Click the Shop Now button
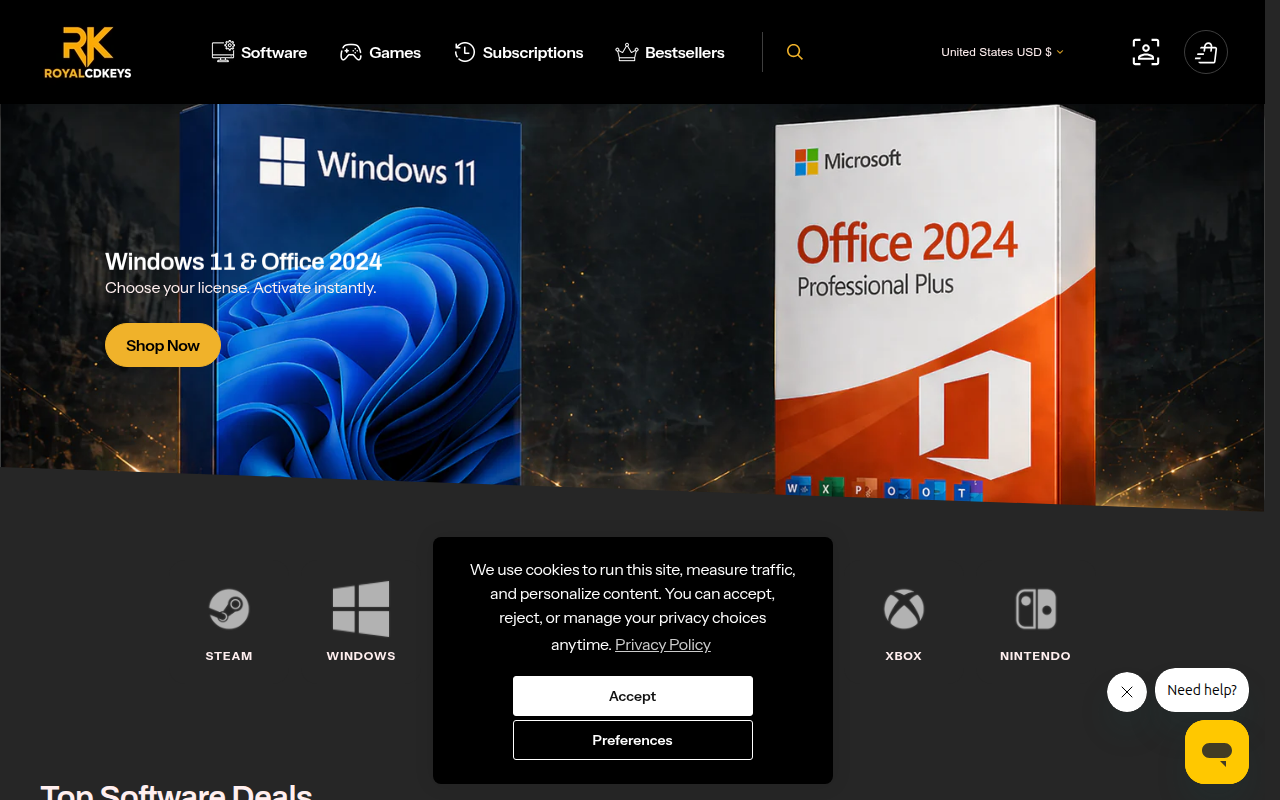Image resolution: width=1280 pixels, height=800 pixels. [x=163, y=345]
